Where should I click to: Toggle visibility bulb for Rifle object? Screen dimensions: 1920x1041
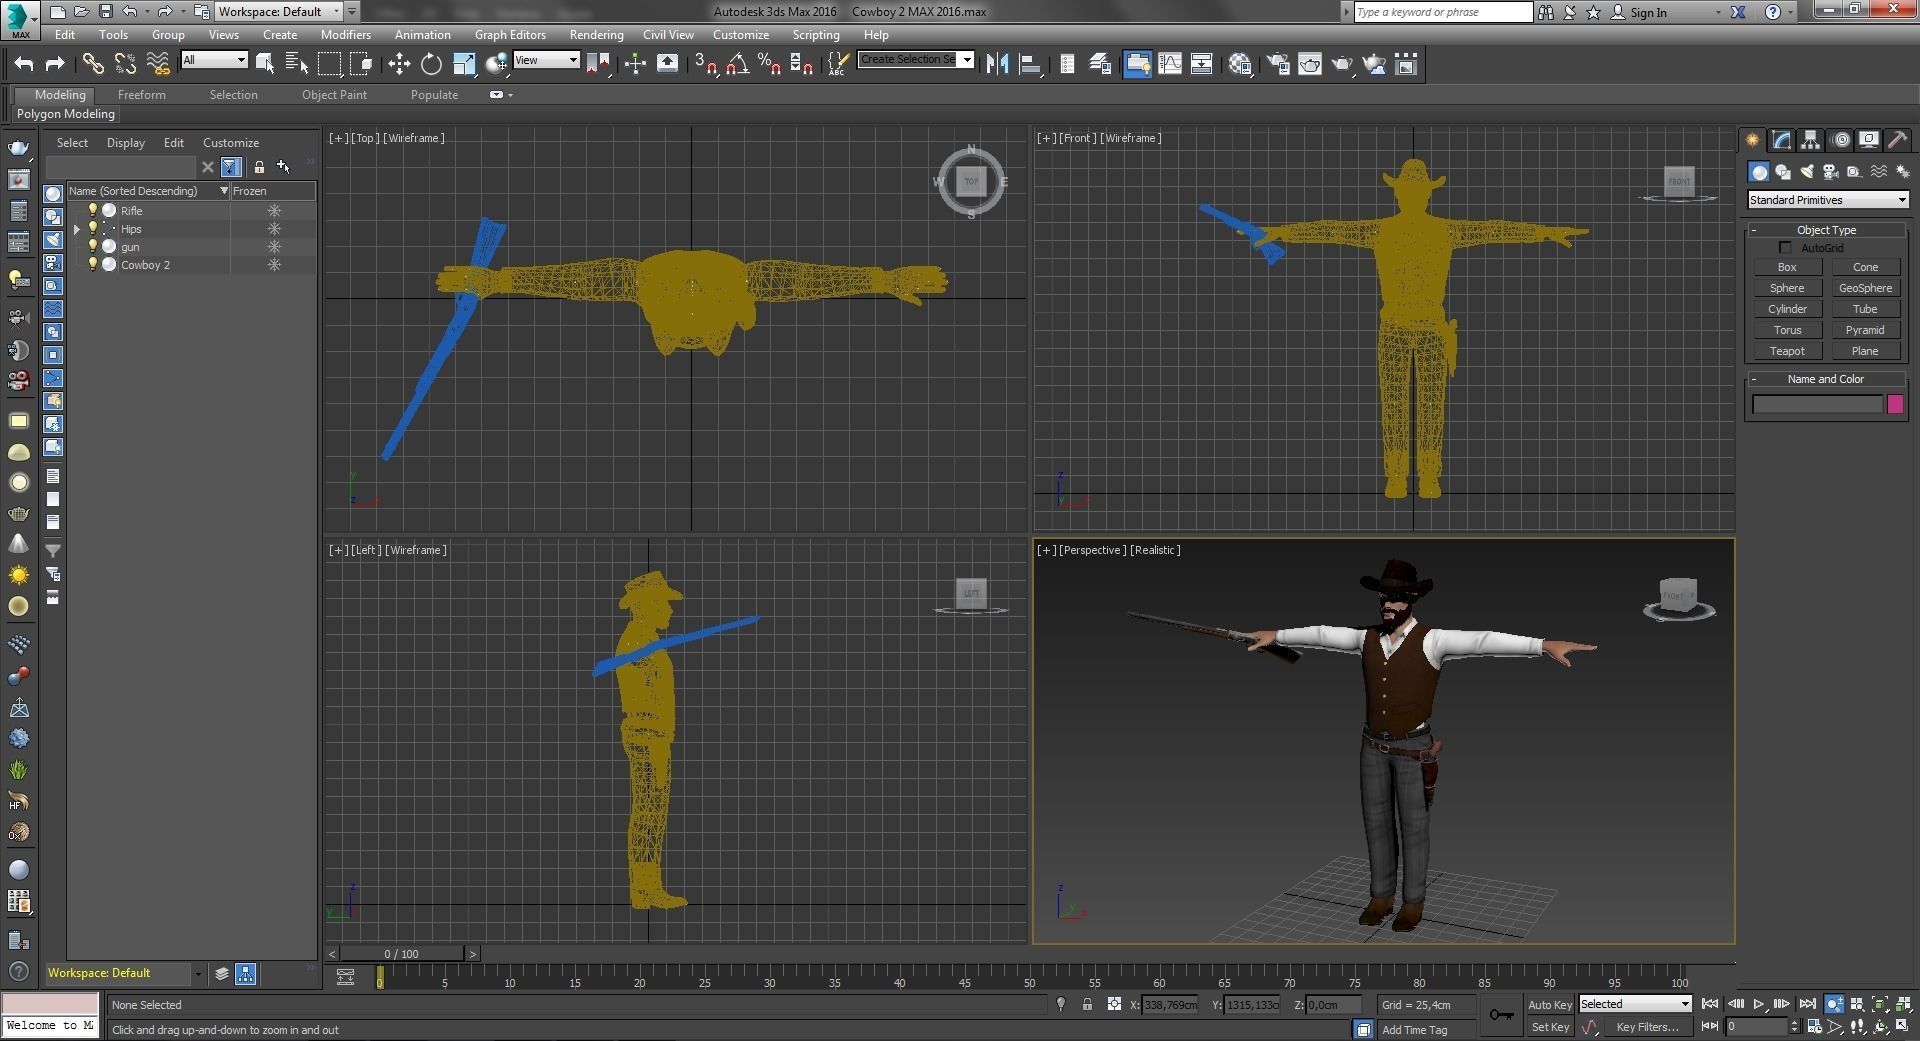(93, 210)
